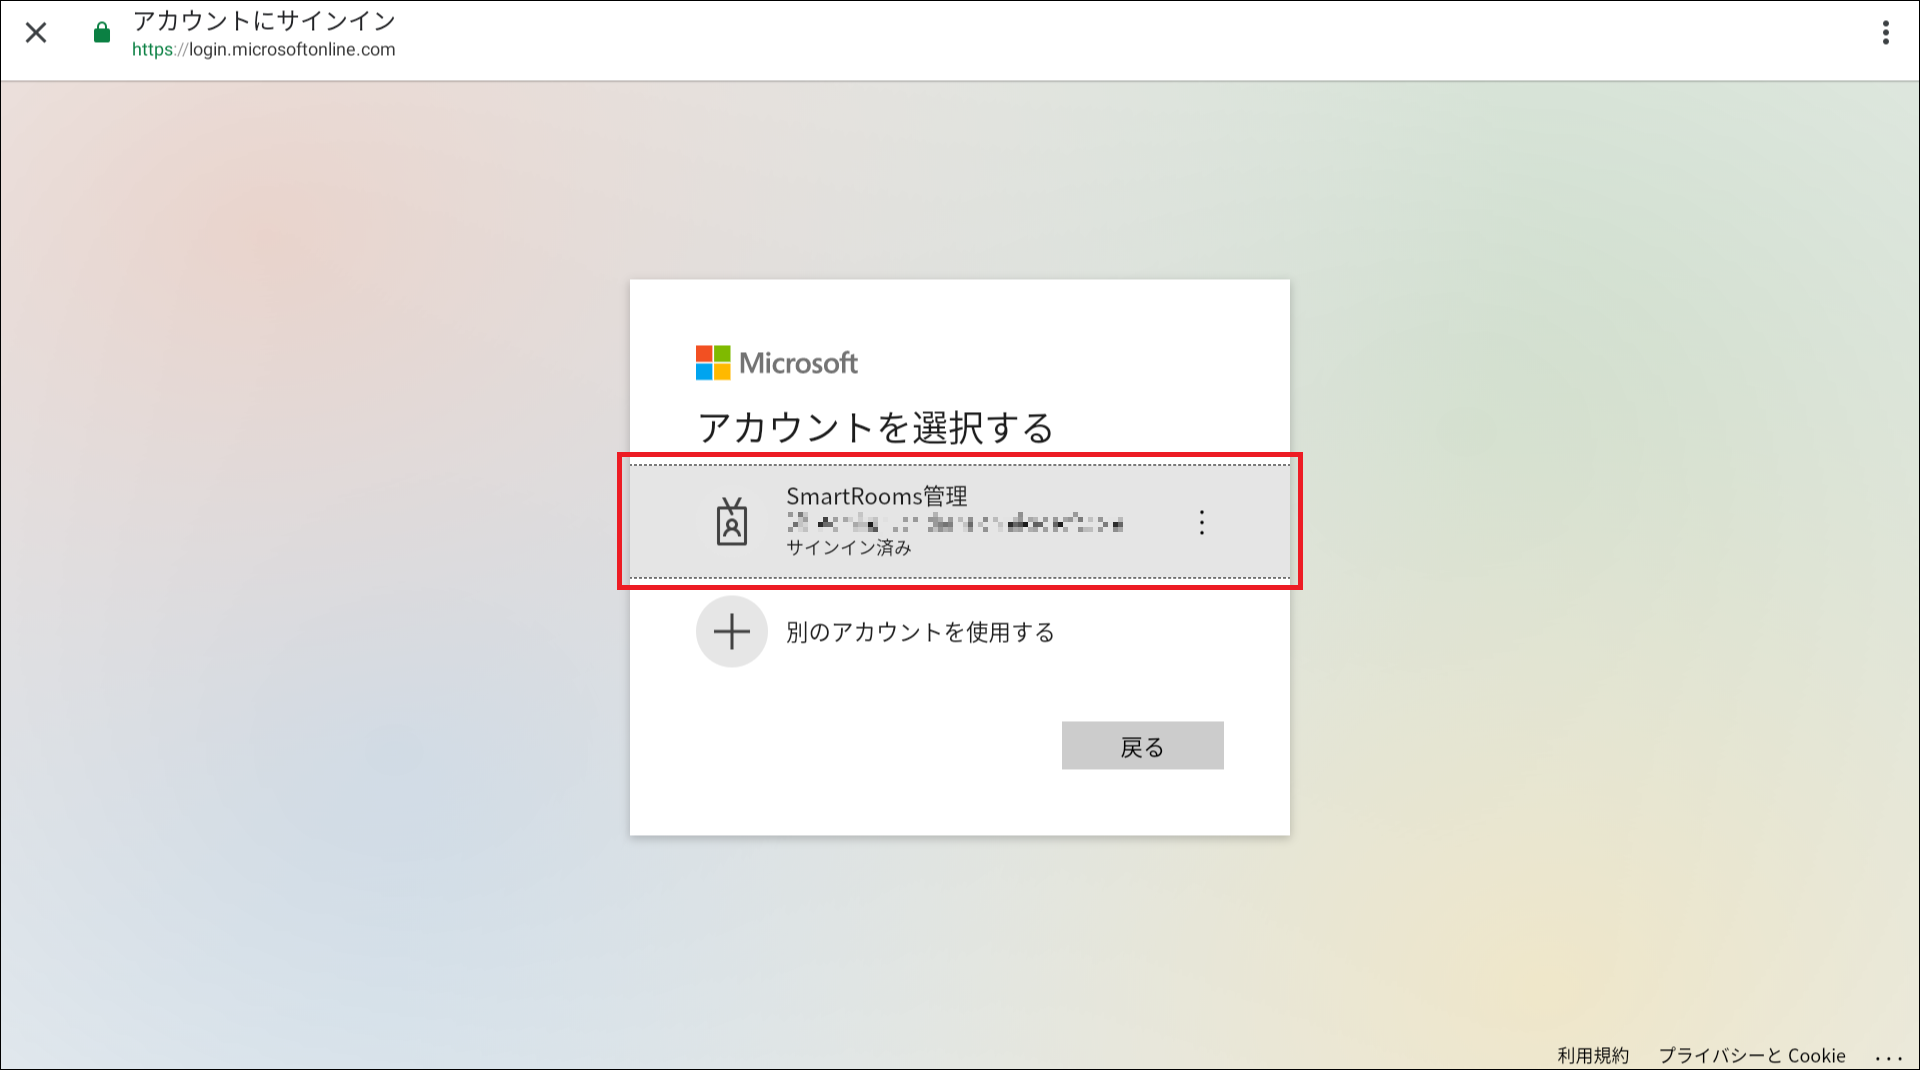Click the blurred account email address
The height and width of the screenshot is (1070, 1920).
pyautogui.click(x=954, y=523)
